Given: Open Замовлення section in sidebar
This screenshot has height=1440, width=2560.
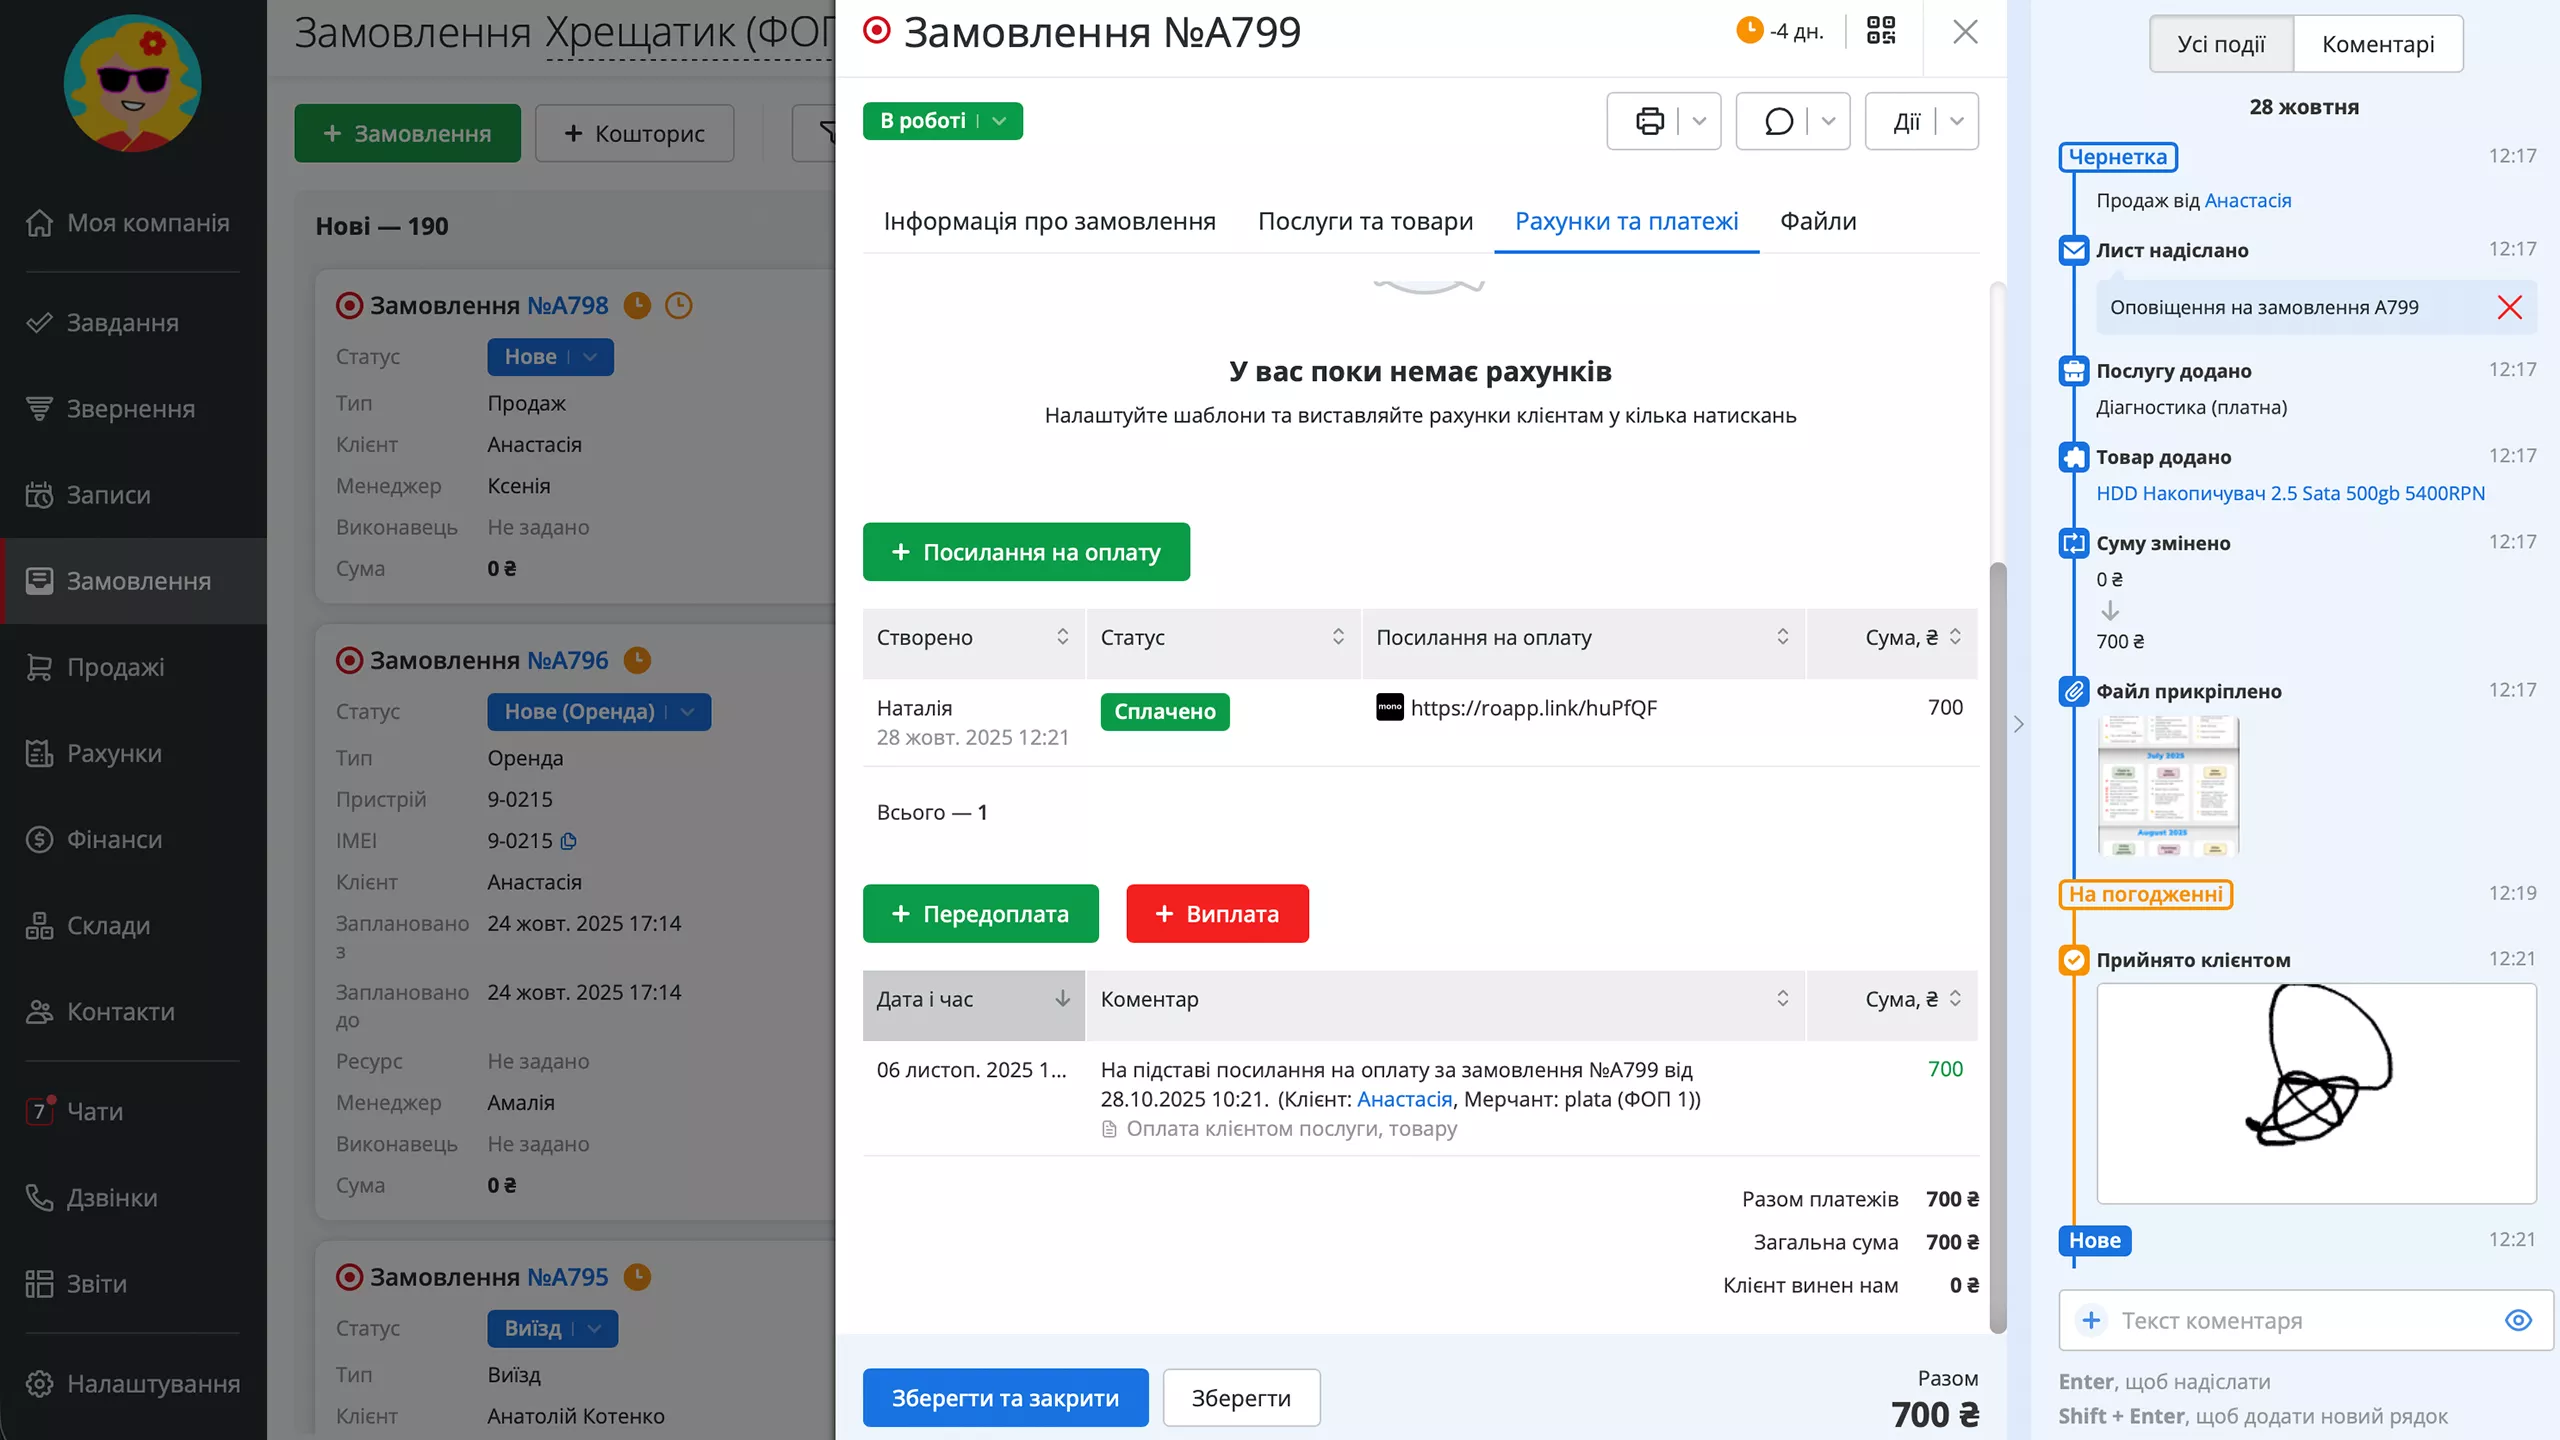Looking at the screenshot, I should click(x=133, y=581).
